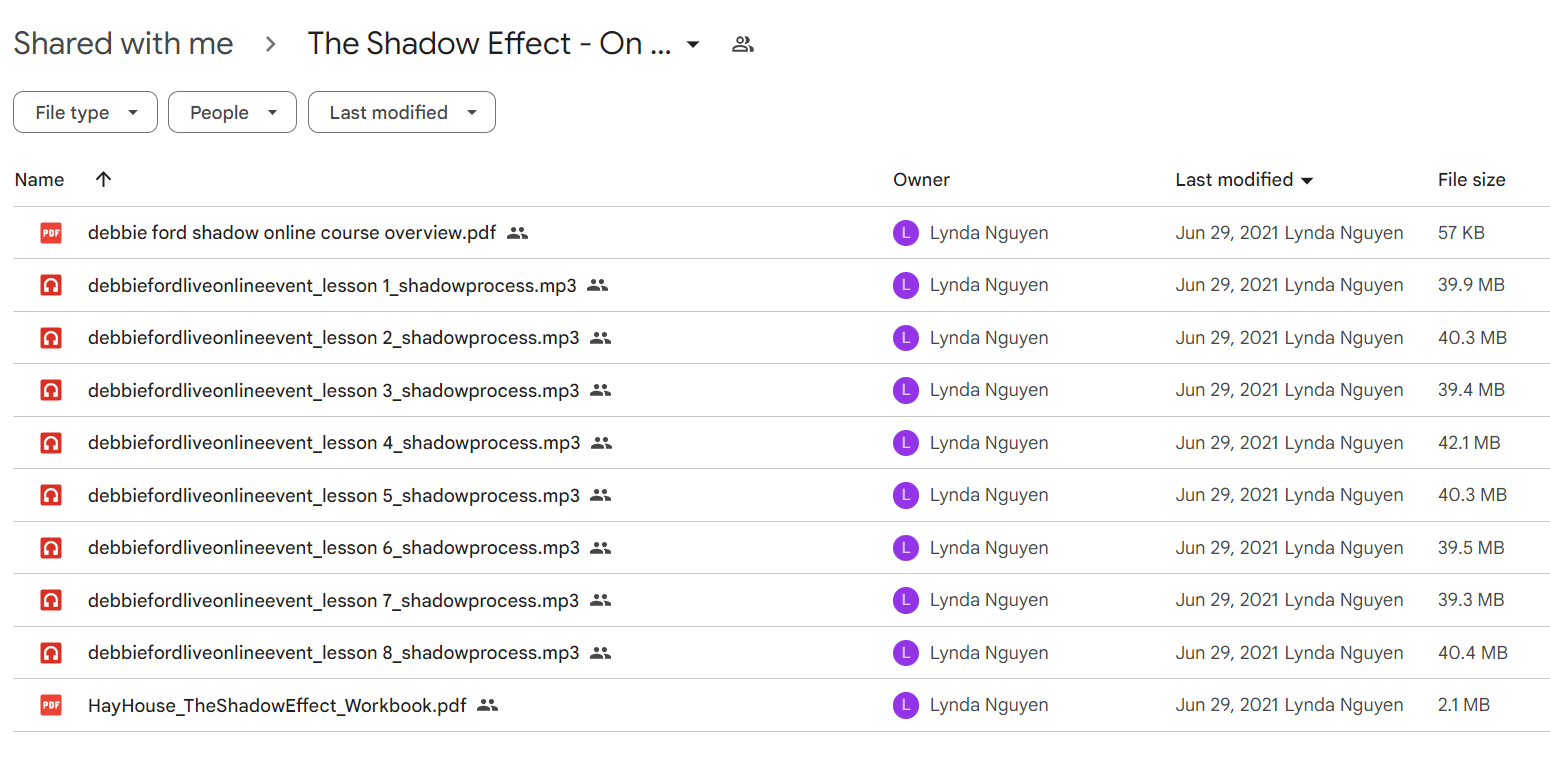1550x773 pixels.
Task: Click the 42.1 MB file size
Action: pyautogui.click(x=1469, y=443)
